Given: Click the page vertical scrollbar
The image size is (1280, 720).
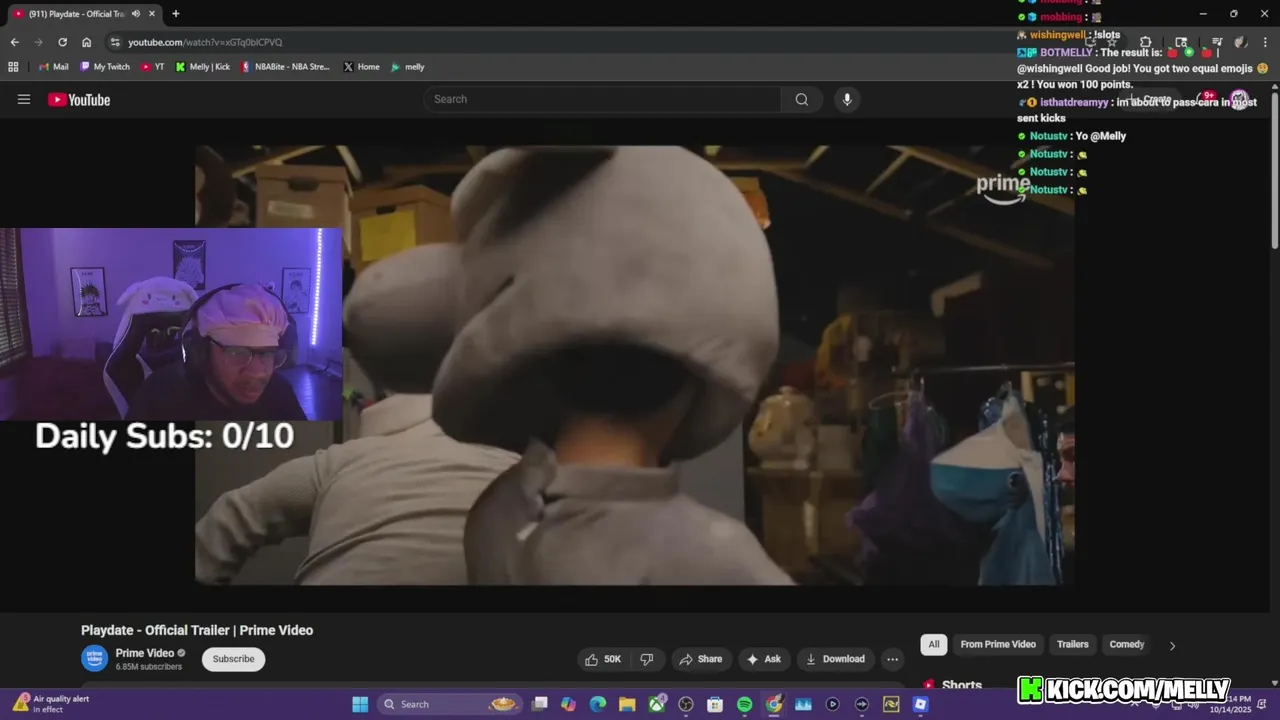Looking at the screenshot, I should [1274, 170].
